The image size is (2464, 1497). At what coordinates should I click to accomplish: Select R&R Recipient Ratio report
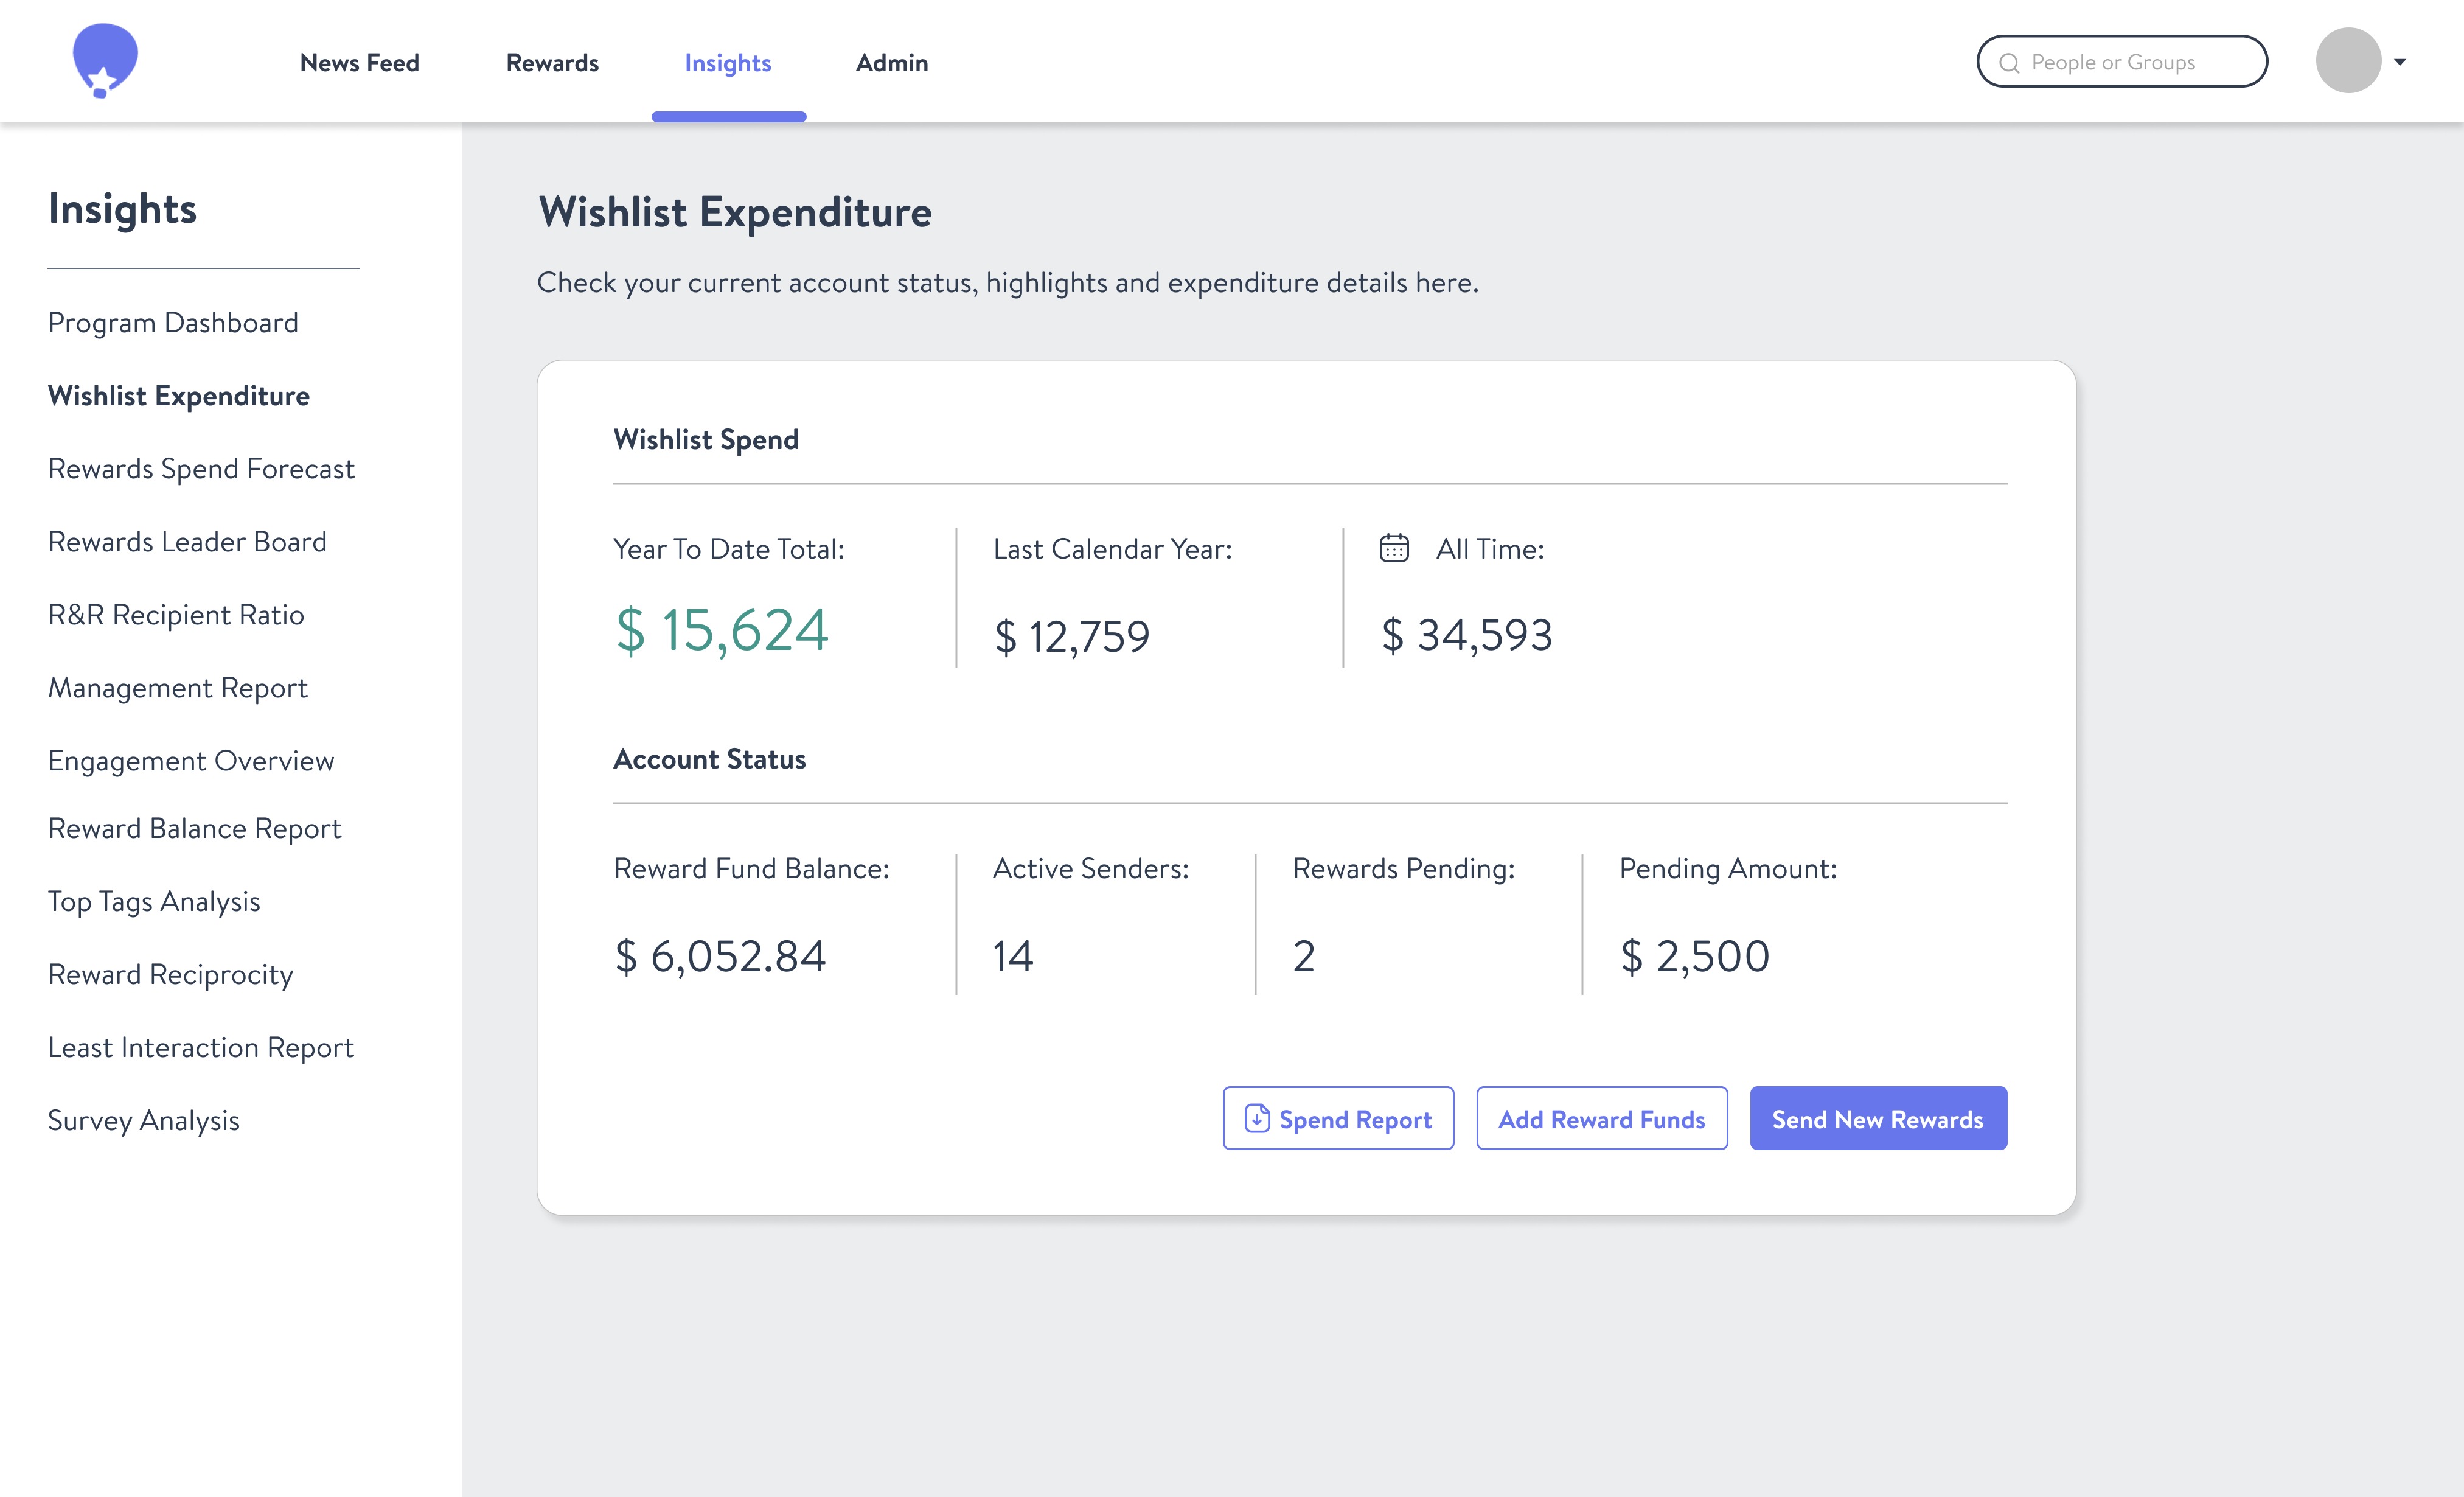tap(176, 614)
